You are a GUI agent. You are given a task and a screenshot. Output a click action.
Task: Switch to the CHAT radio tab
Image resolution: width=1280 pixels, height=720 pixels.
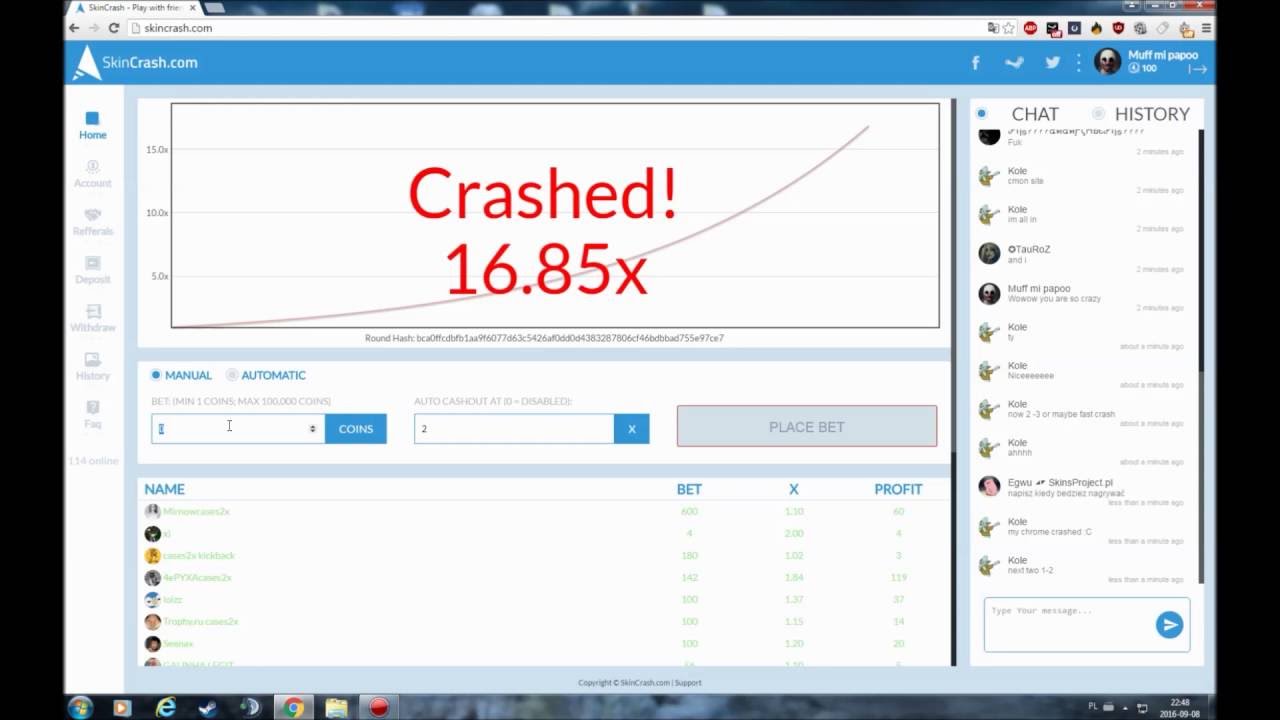pyautogui.click(x=982, y=114)
